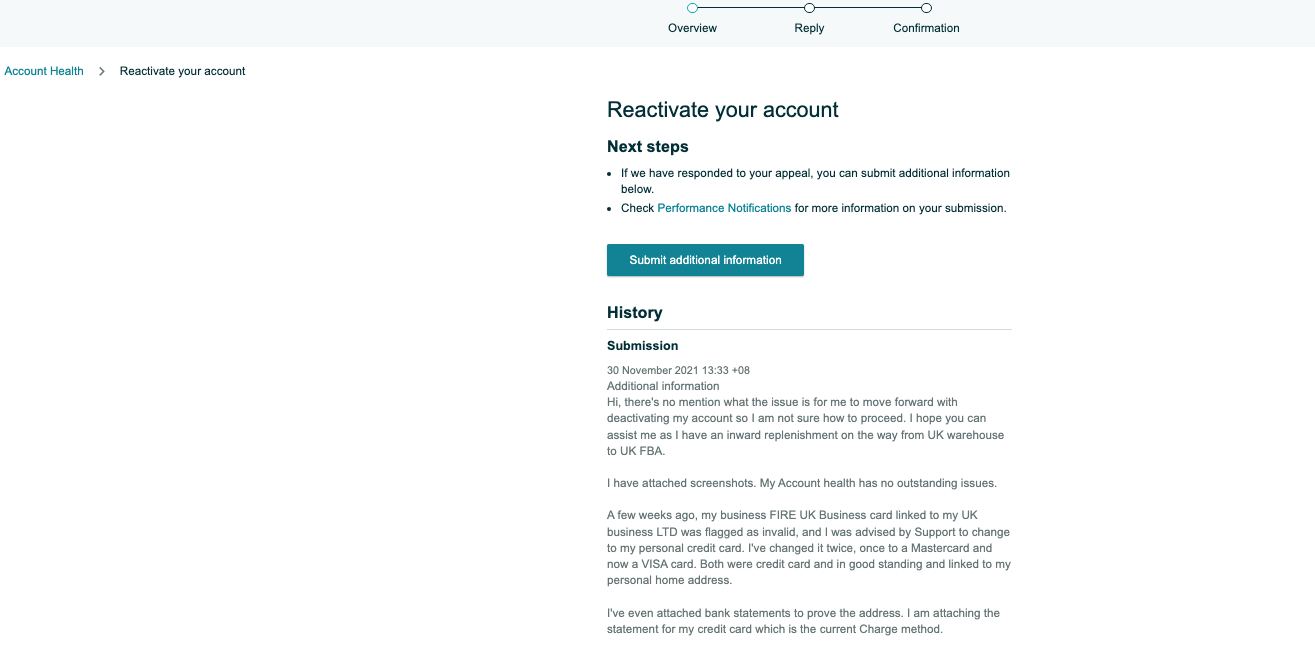
Task: Select the Confirmation step label
Action: [926, 28]
